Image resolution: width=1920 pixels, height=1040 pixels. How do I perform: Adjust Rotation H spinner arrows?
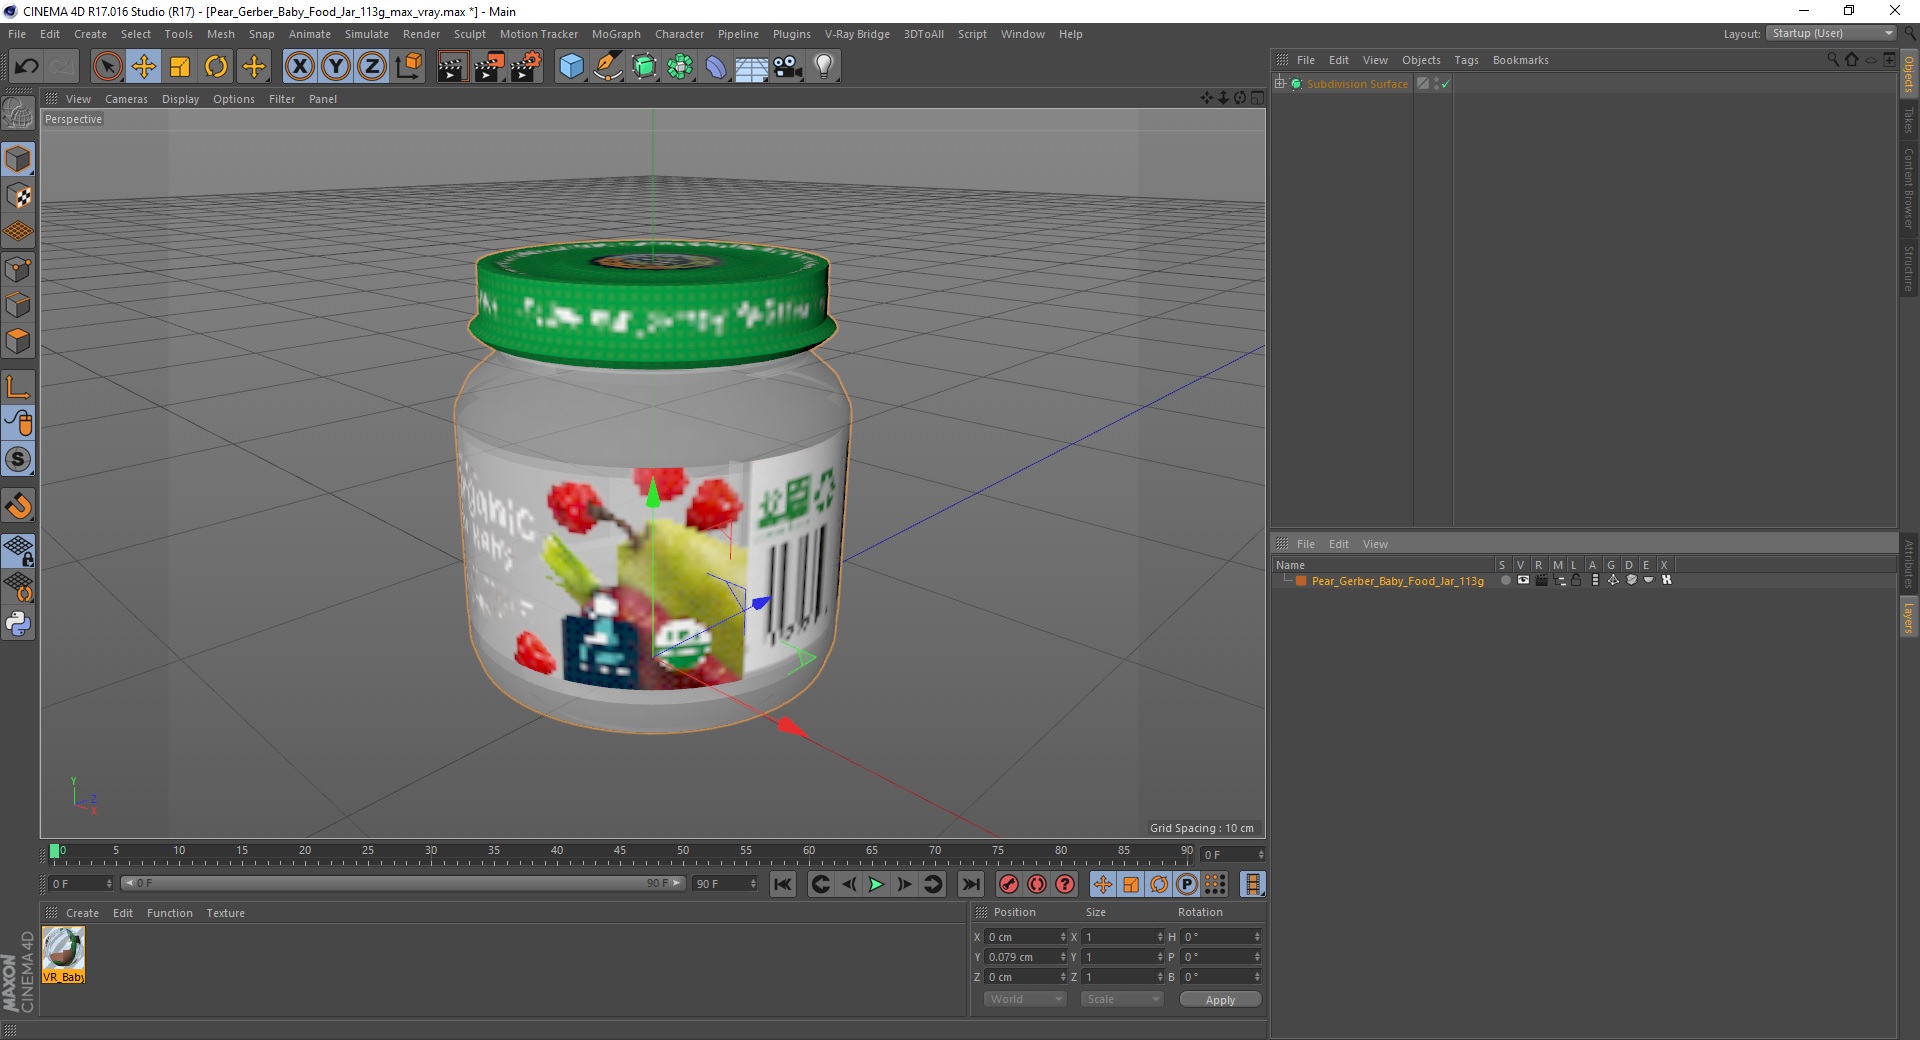pos(1257,937)
